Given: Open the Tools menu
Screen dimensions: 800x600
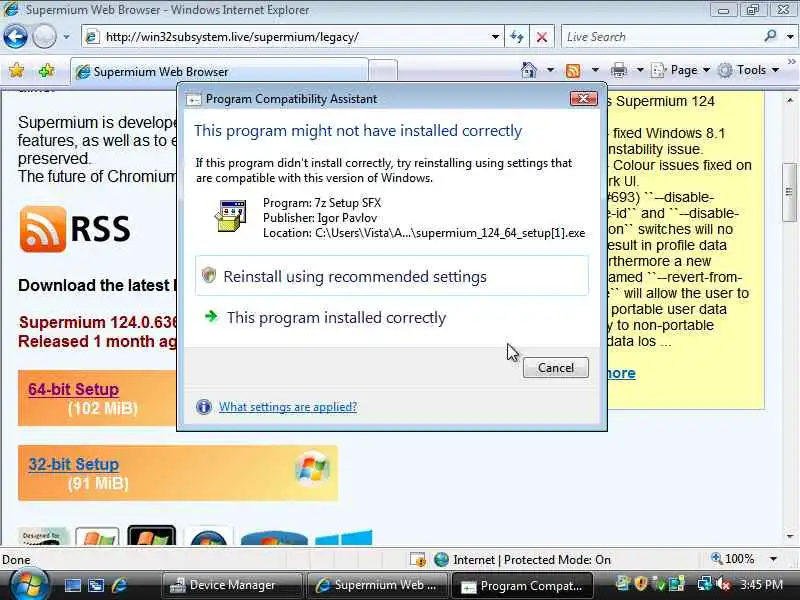Looking at the screenshot, I should [x=748, y=70].
